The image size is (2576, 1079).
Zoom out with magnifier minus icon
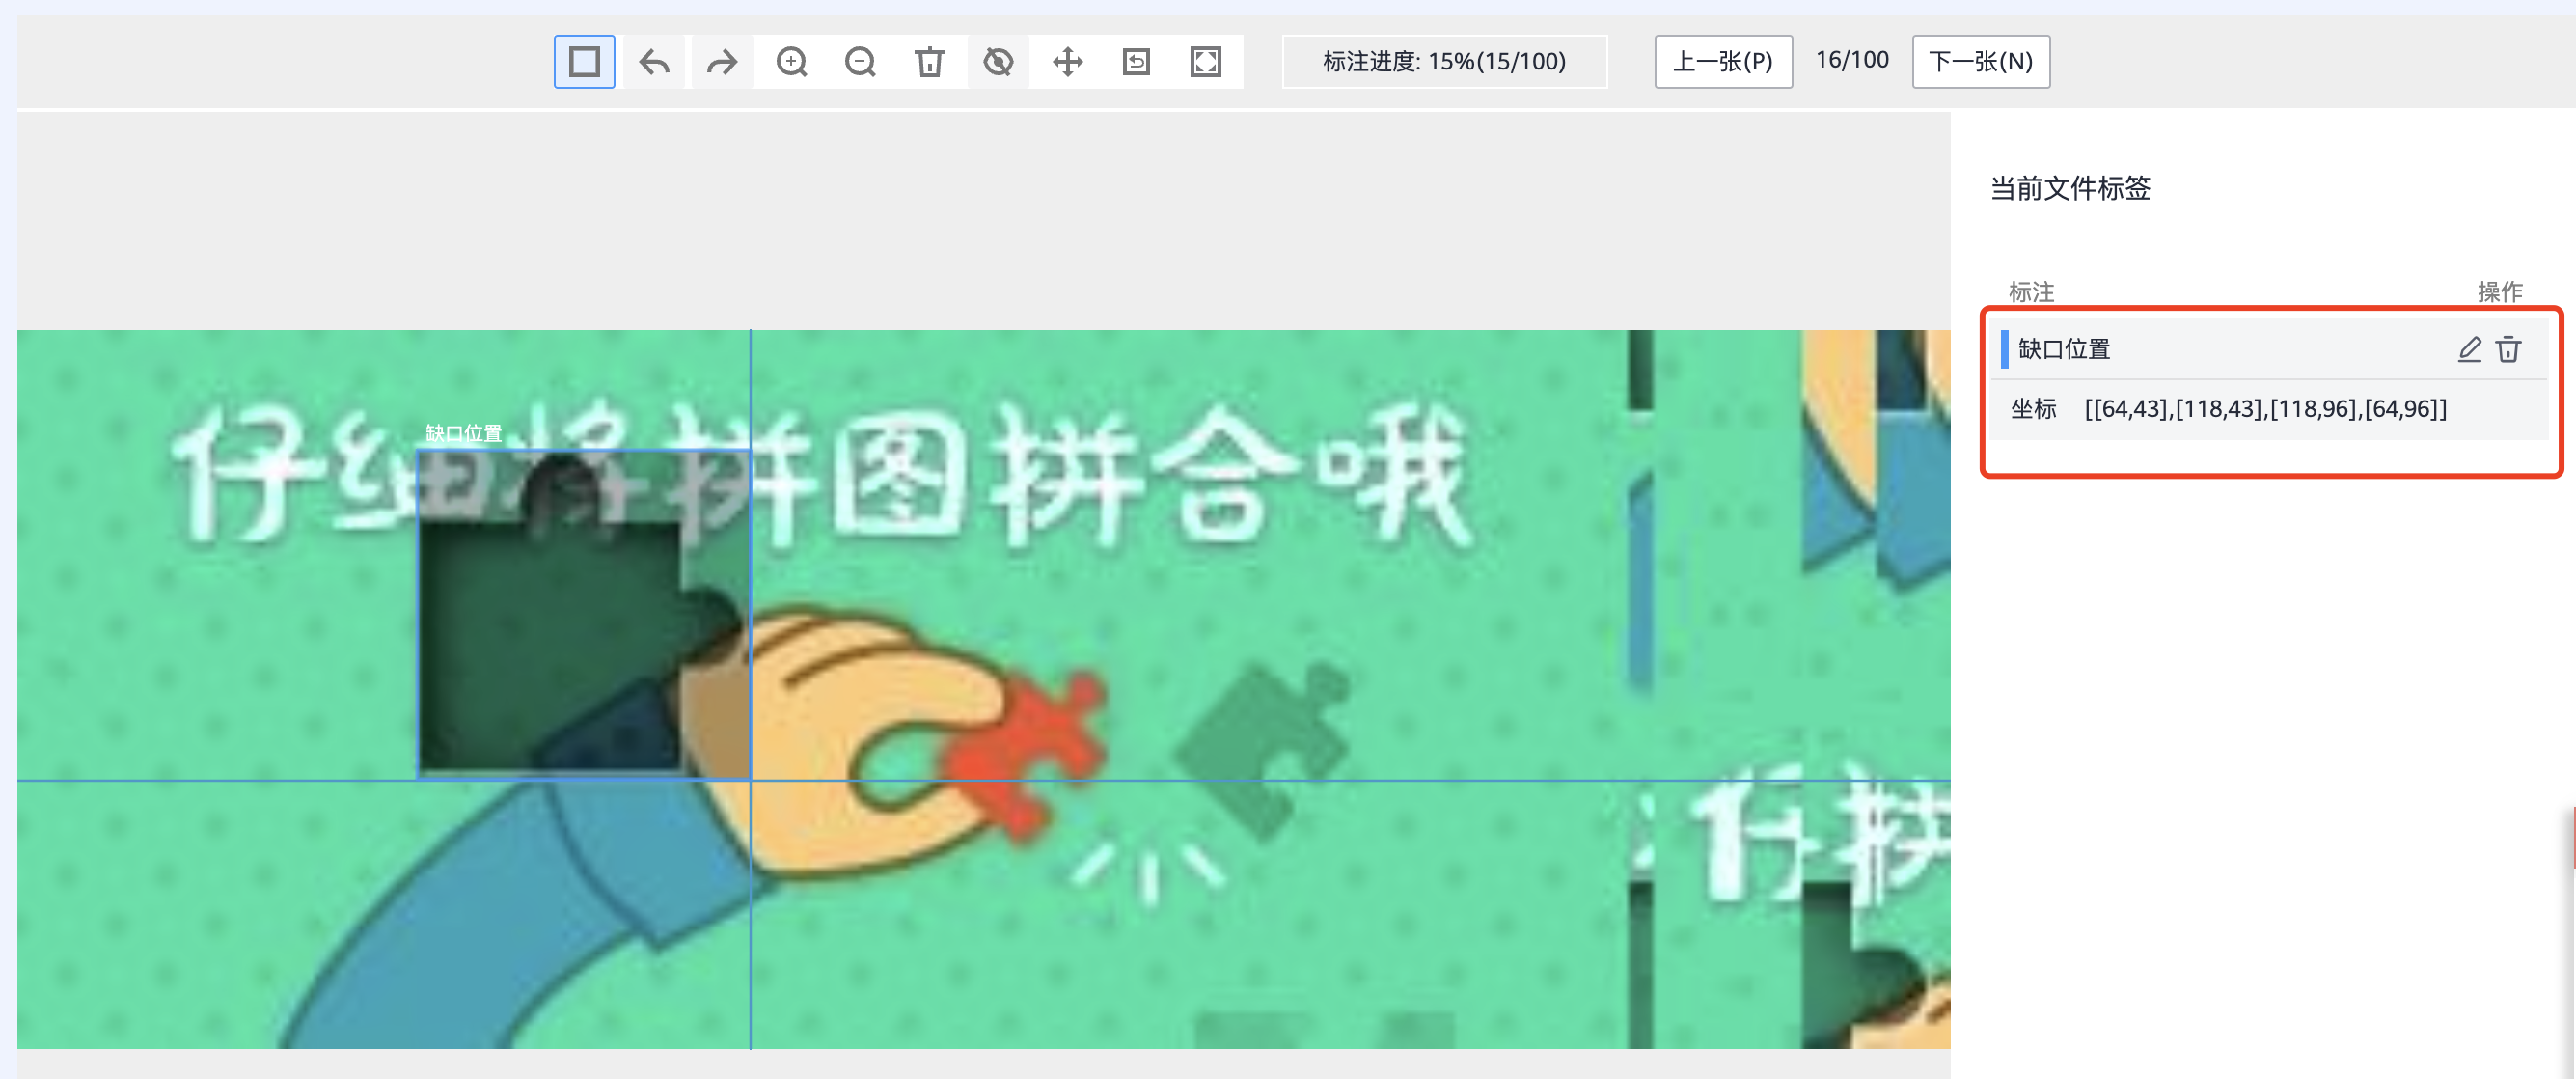860,62
